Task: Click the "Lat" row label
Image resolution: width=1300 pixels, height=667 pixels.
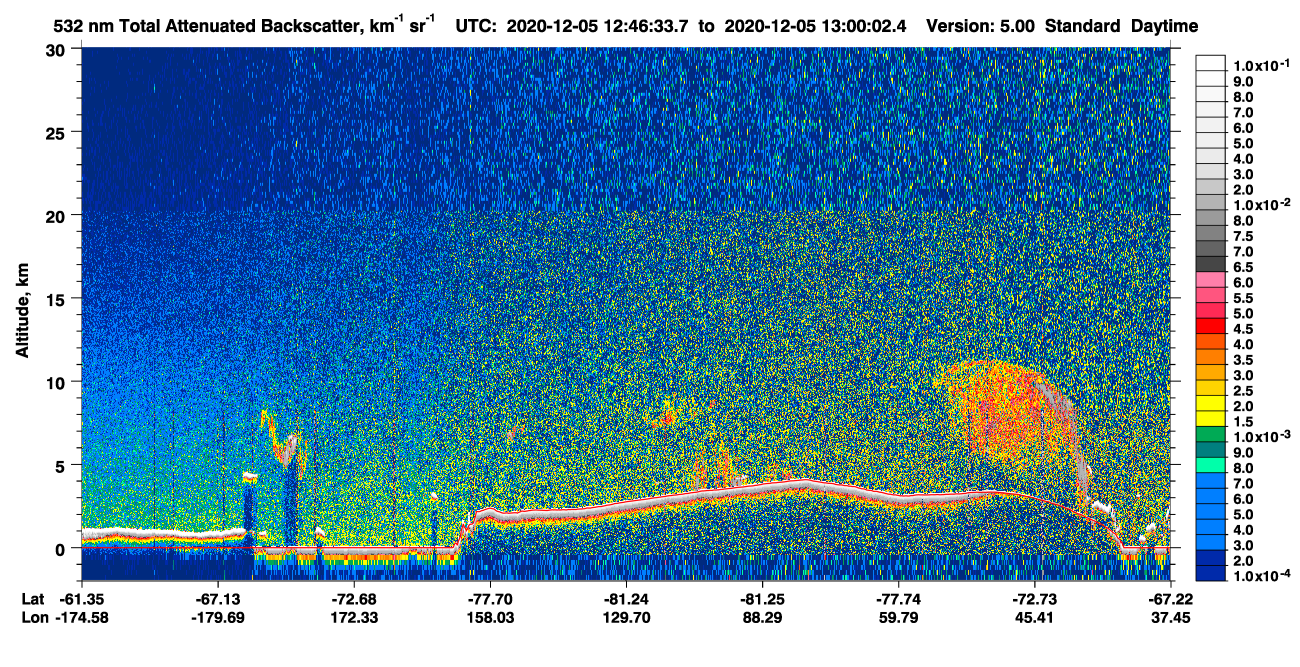Action: click(32, 598)
